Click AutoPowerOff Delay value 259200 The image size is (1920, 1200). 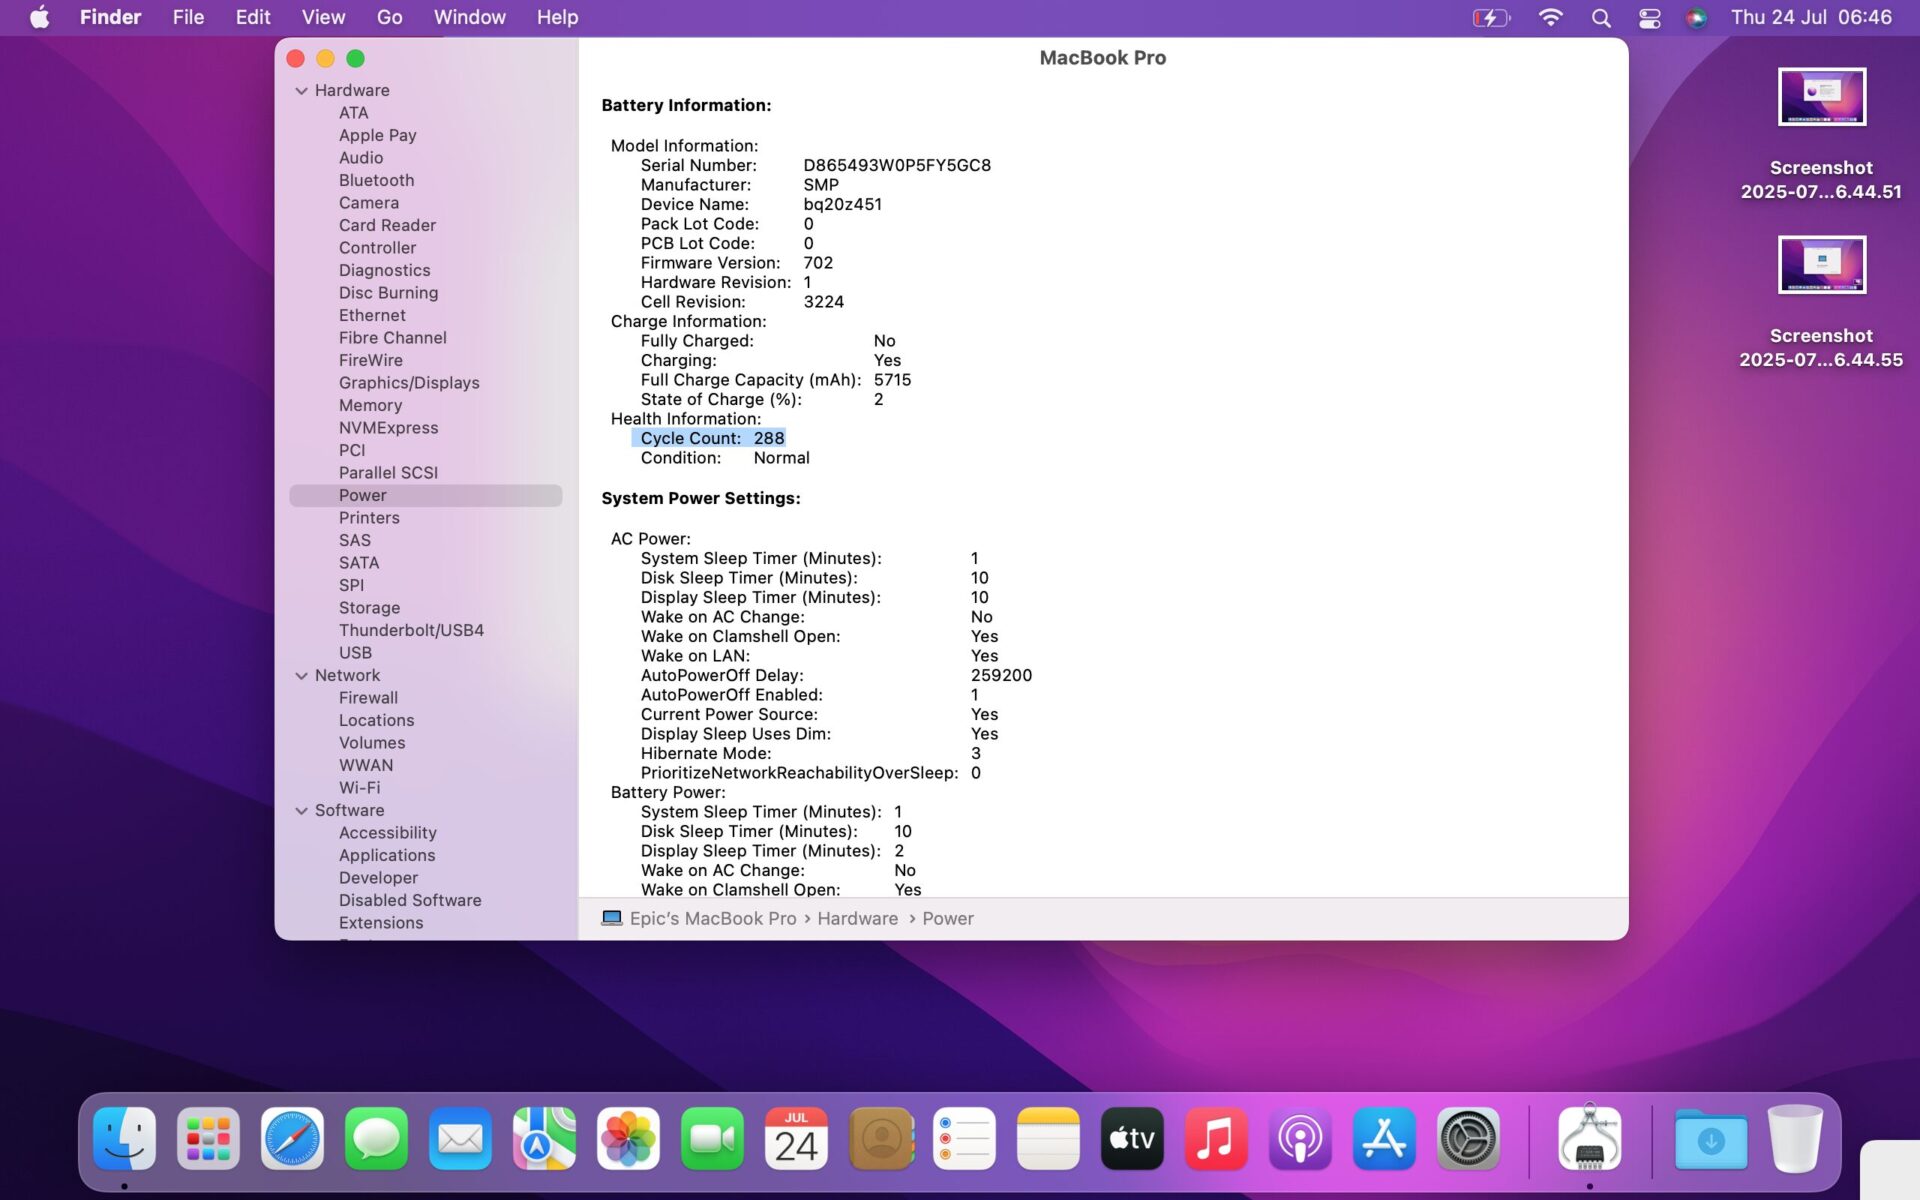click(x=1001, y=675)
